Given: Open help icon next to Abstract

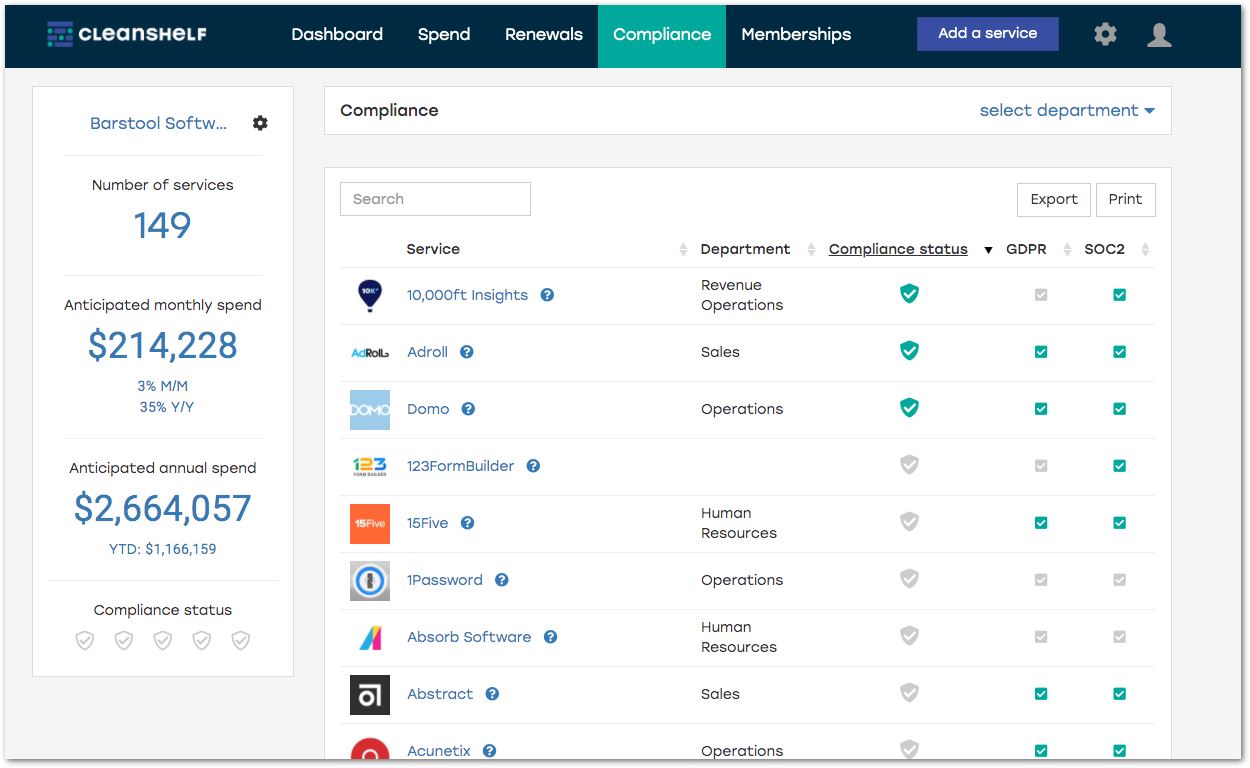Looking at the screenshot, I should click(492, 694).
